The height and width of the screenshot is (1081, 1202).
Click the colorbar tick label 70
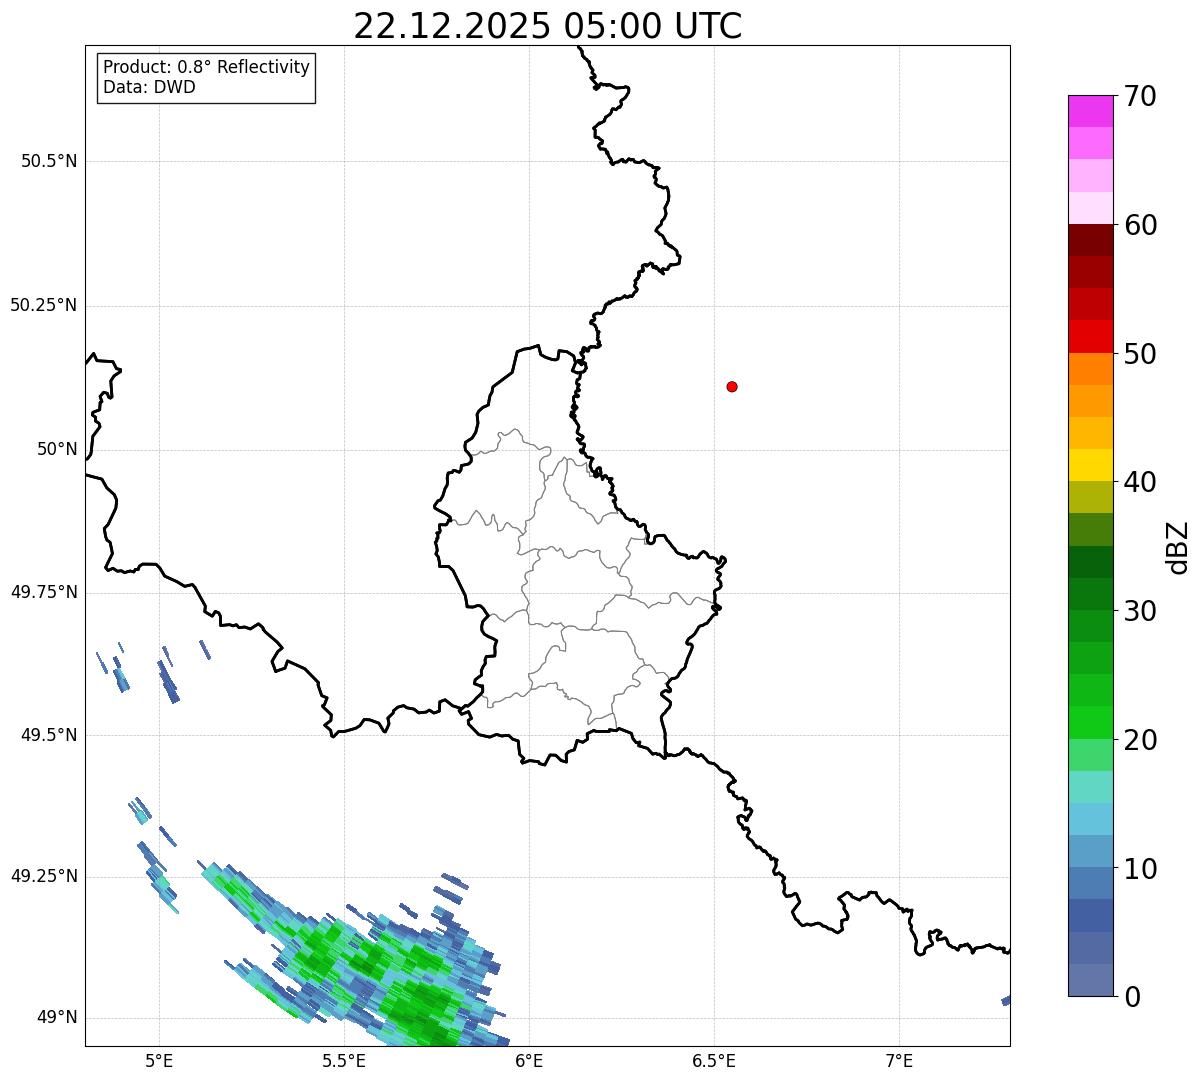1140,96
